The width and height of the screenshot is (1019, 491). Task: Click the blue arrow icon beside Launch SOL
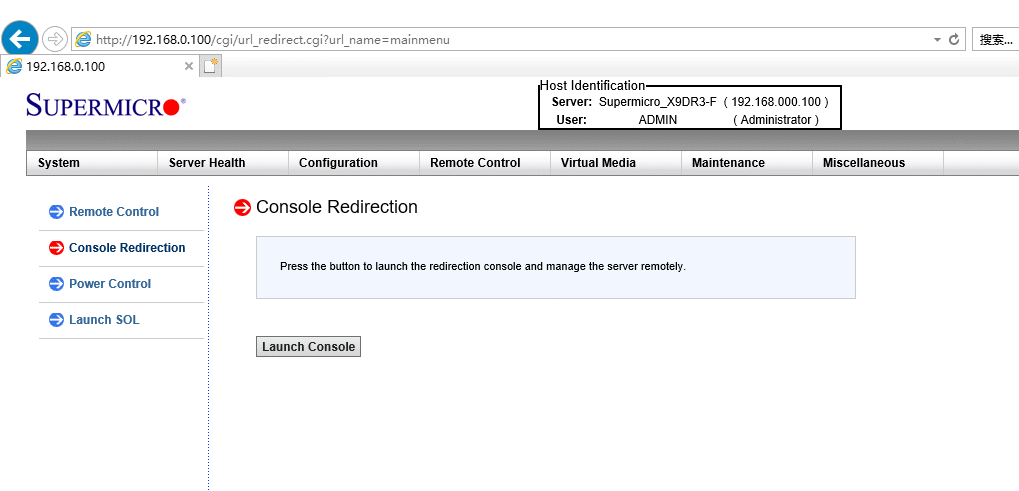coord(57,320)
